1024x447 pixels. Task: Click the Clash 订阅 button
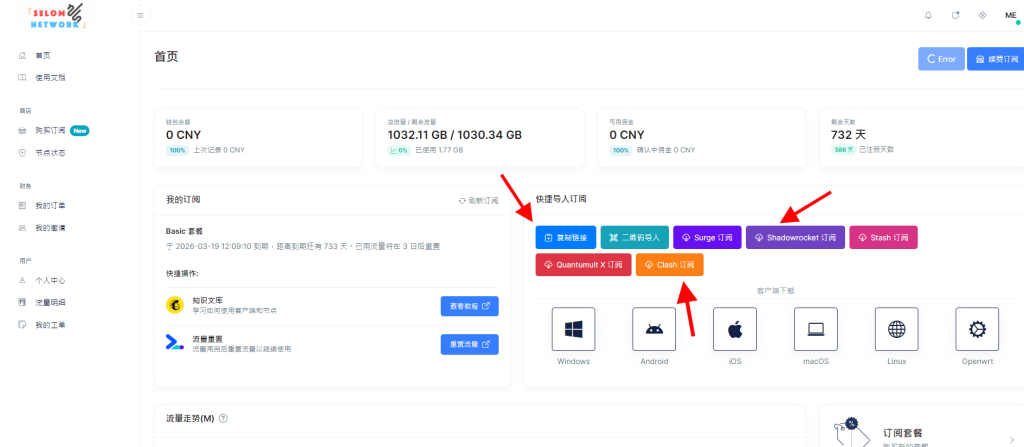(670, 265)
